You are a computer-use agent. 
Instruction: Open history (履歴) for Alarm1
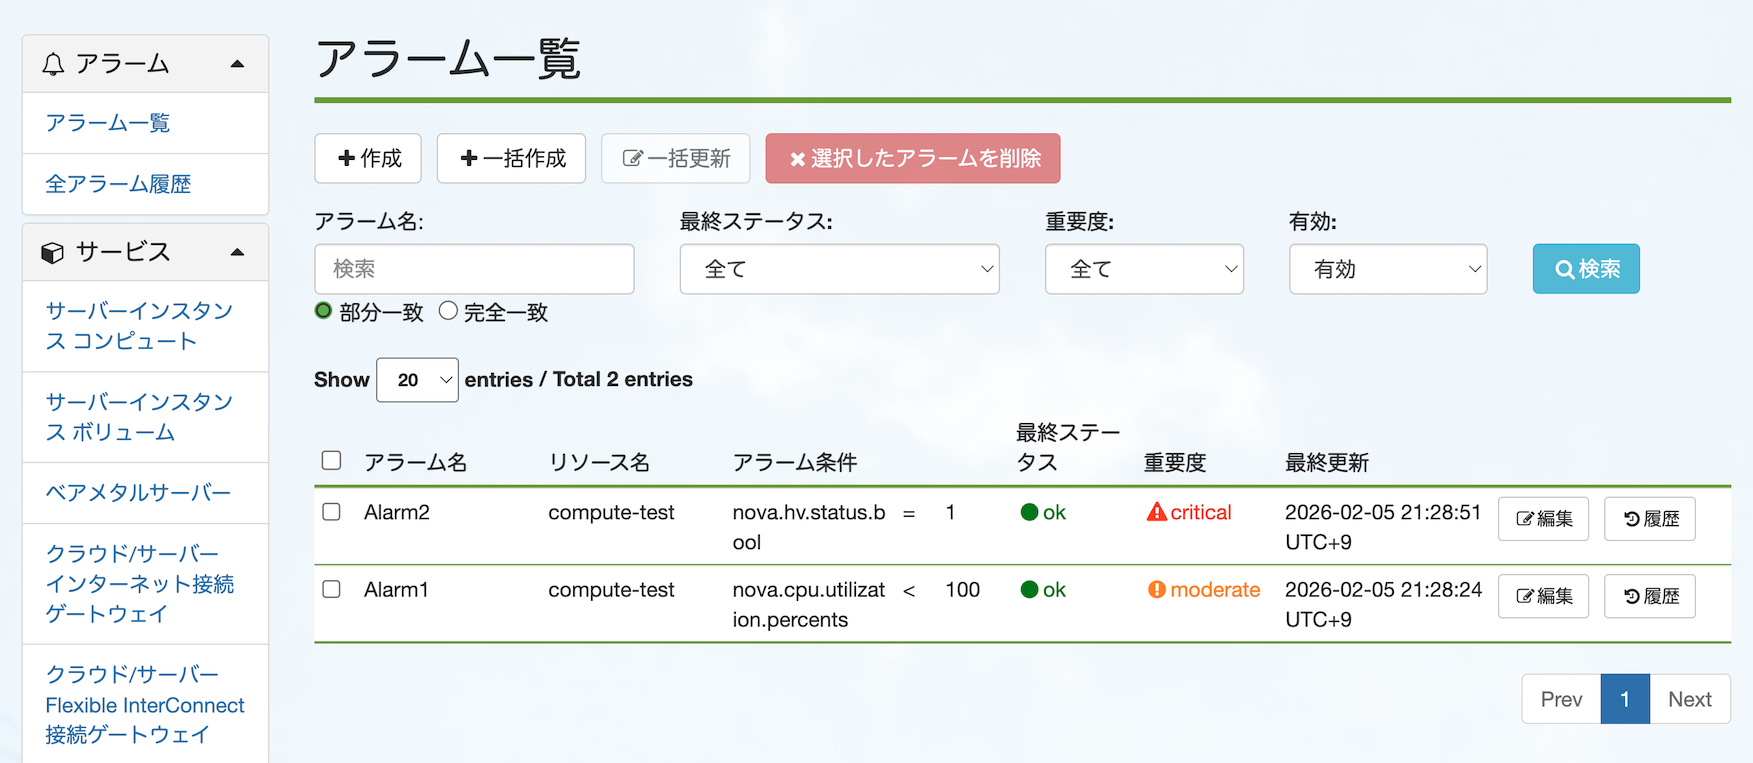coord(1649,596)
